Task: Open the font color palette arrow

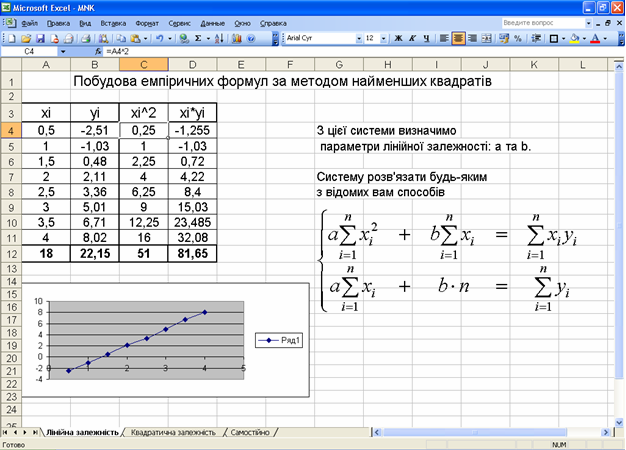Action: pos(605,38)
